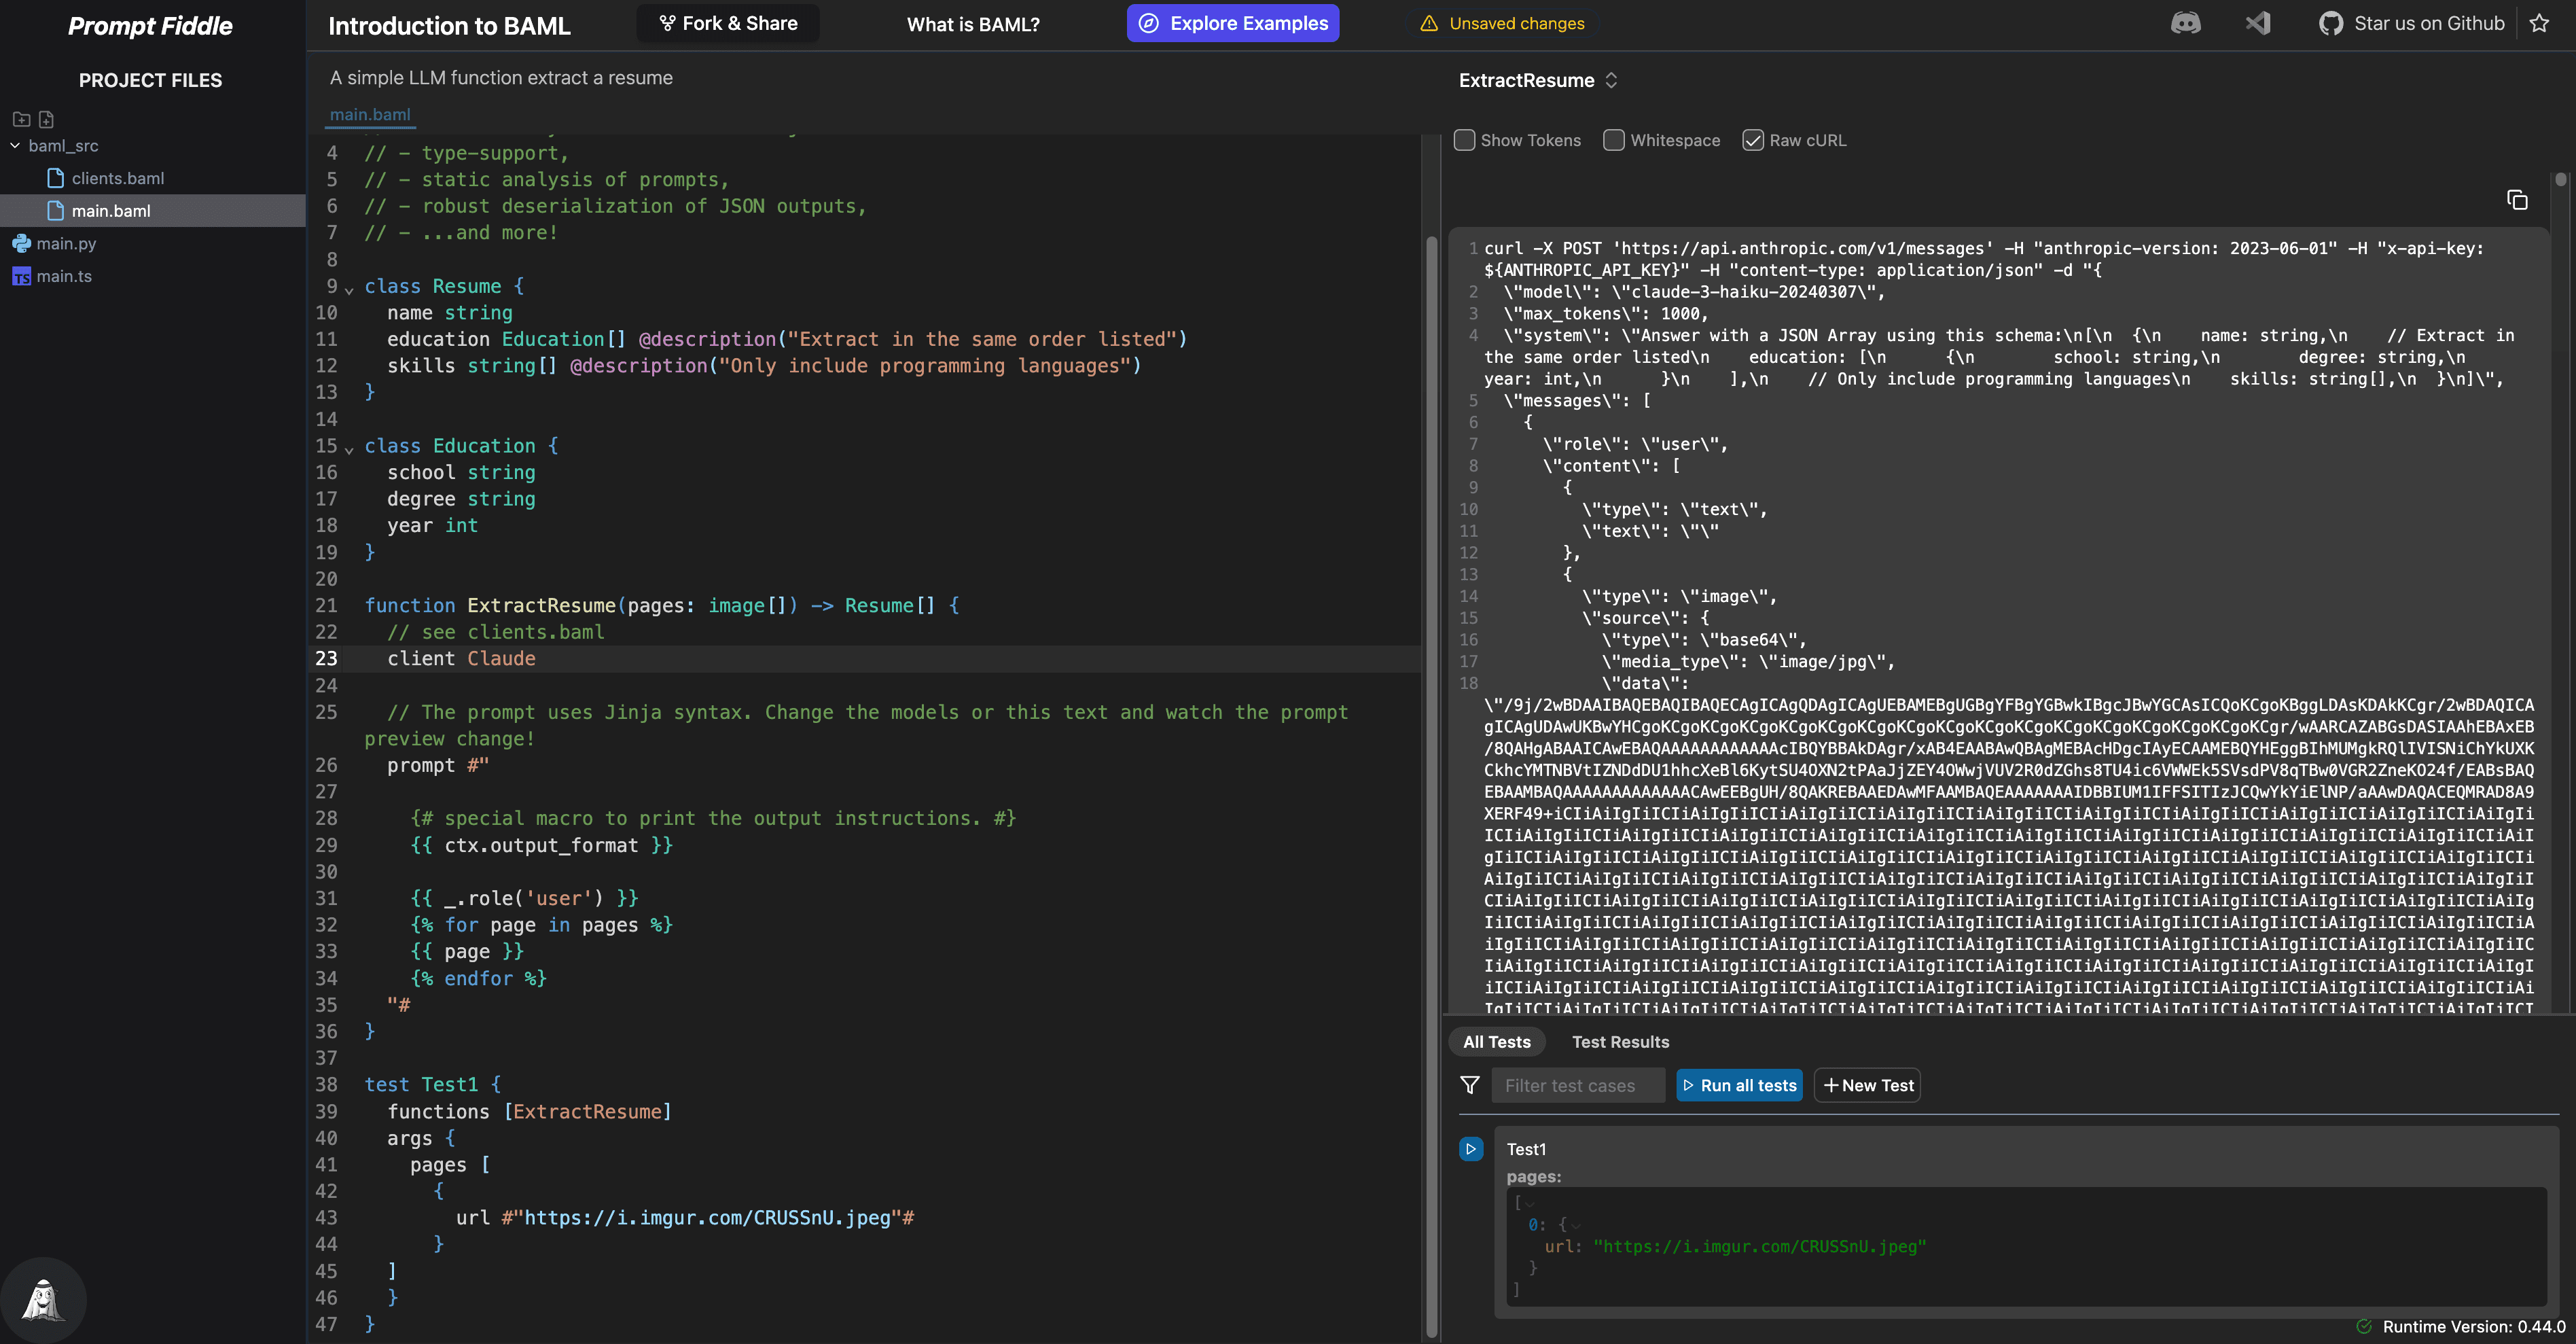2576x1344 pixels.
Task: Click the Filter test cases field
Action: [x=1577, y=1085]
